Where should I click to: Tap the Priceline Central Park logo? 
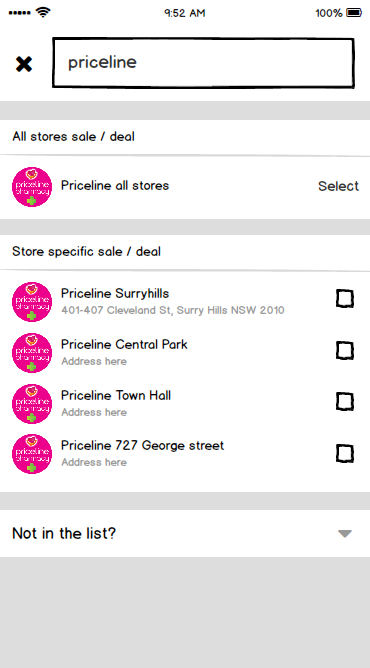(32, 353)
